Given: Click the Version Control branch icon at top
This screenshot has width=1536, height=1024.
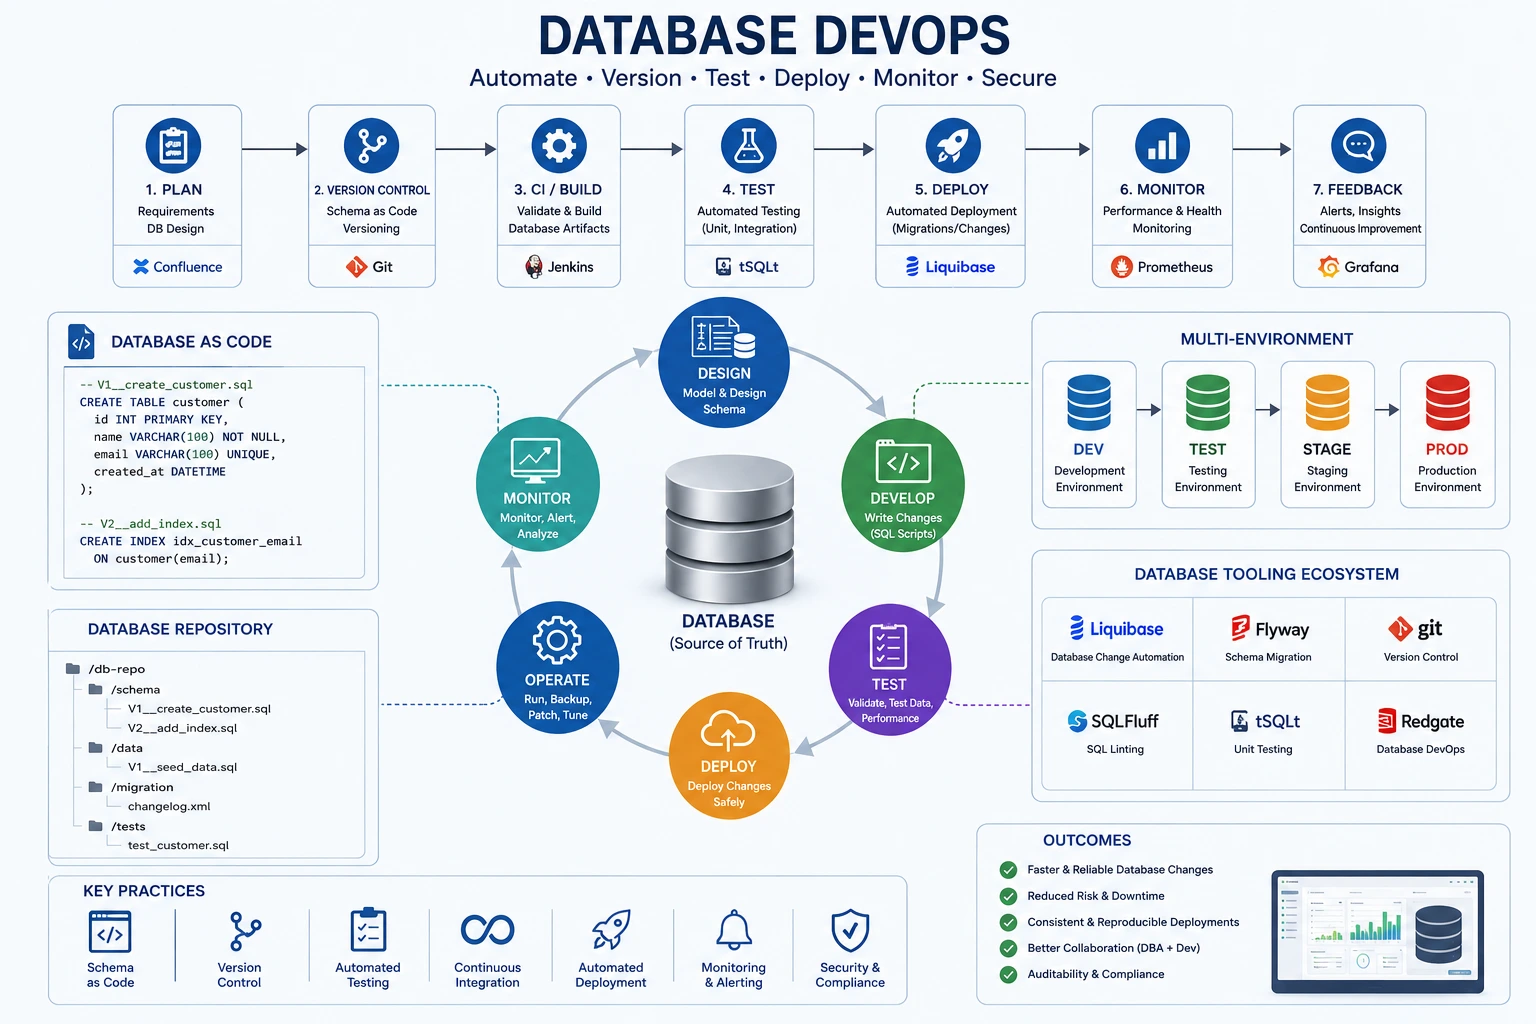Looking at the screenshot, I should (x=371, y=146).
